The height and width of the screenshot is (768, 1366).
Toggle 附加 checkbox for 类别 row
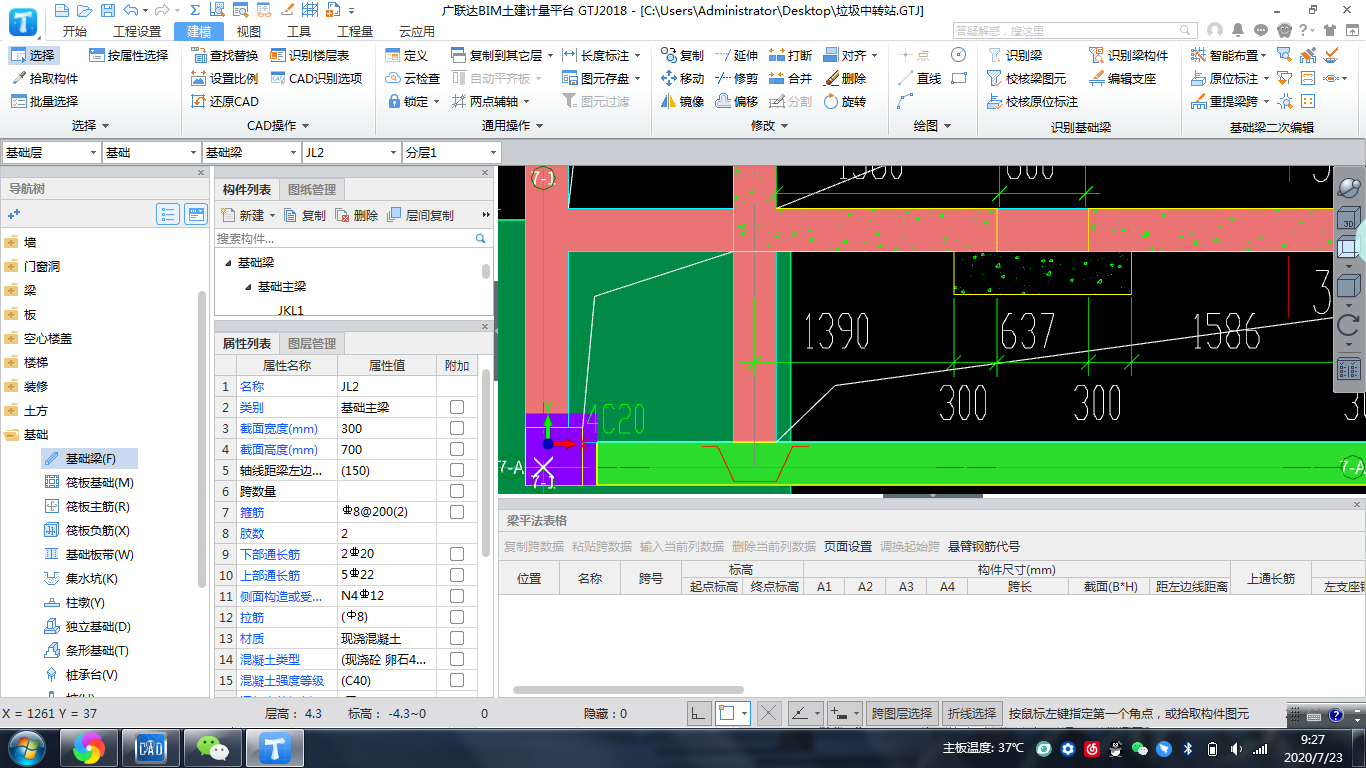coord(457,407)
